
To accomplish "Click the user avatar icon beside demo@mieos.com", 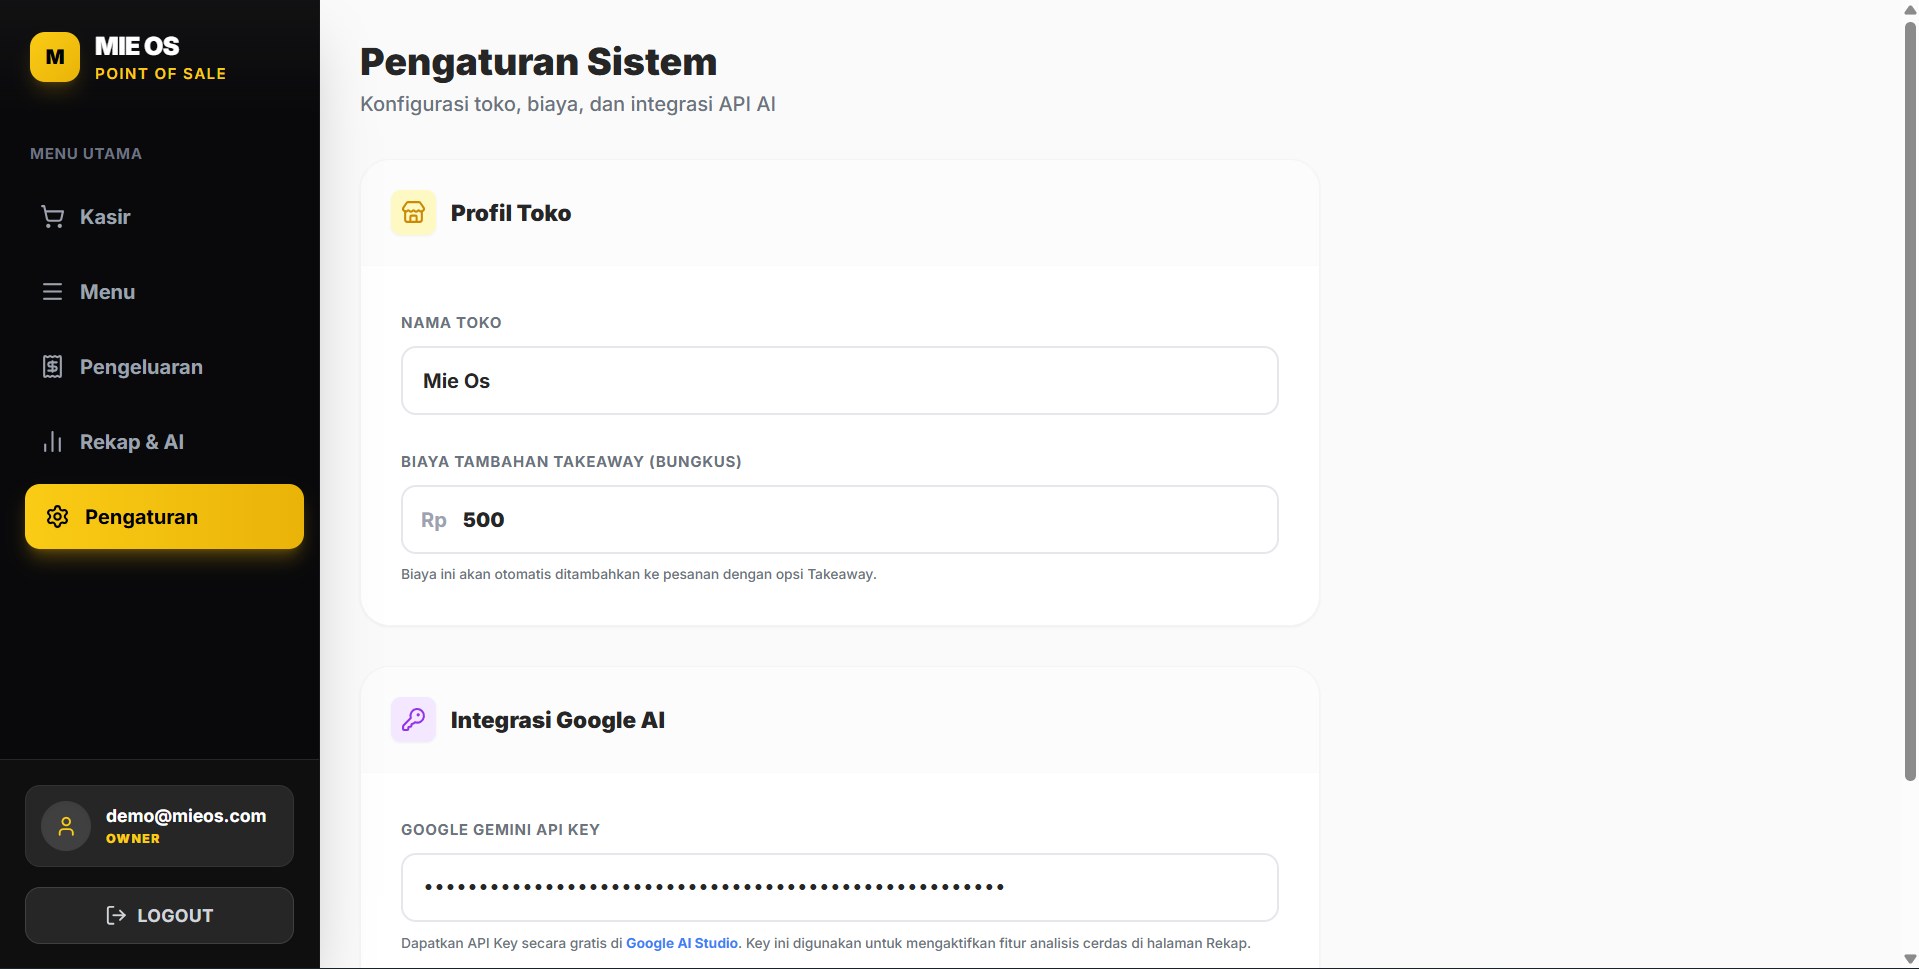I will pyautogui.click(x=66, y=826).
